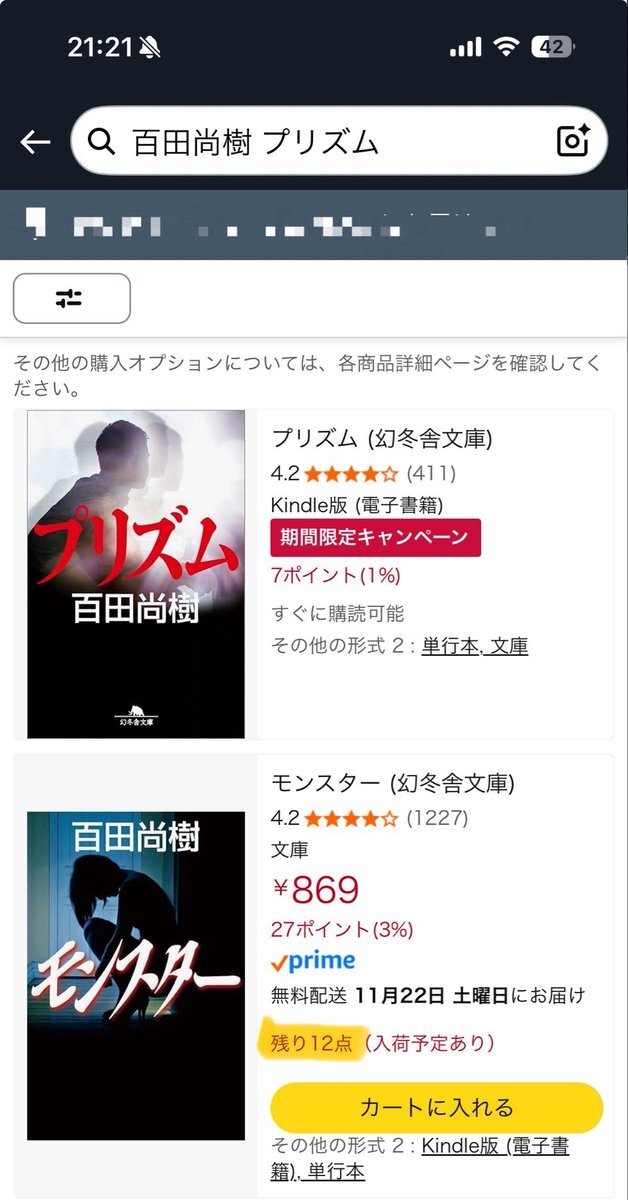Open the プリズム (幻冬舎文庫) title

click(x=382, y=438)
